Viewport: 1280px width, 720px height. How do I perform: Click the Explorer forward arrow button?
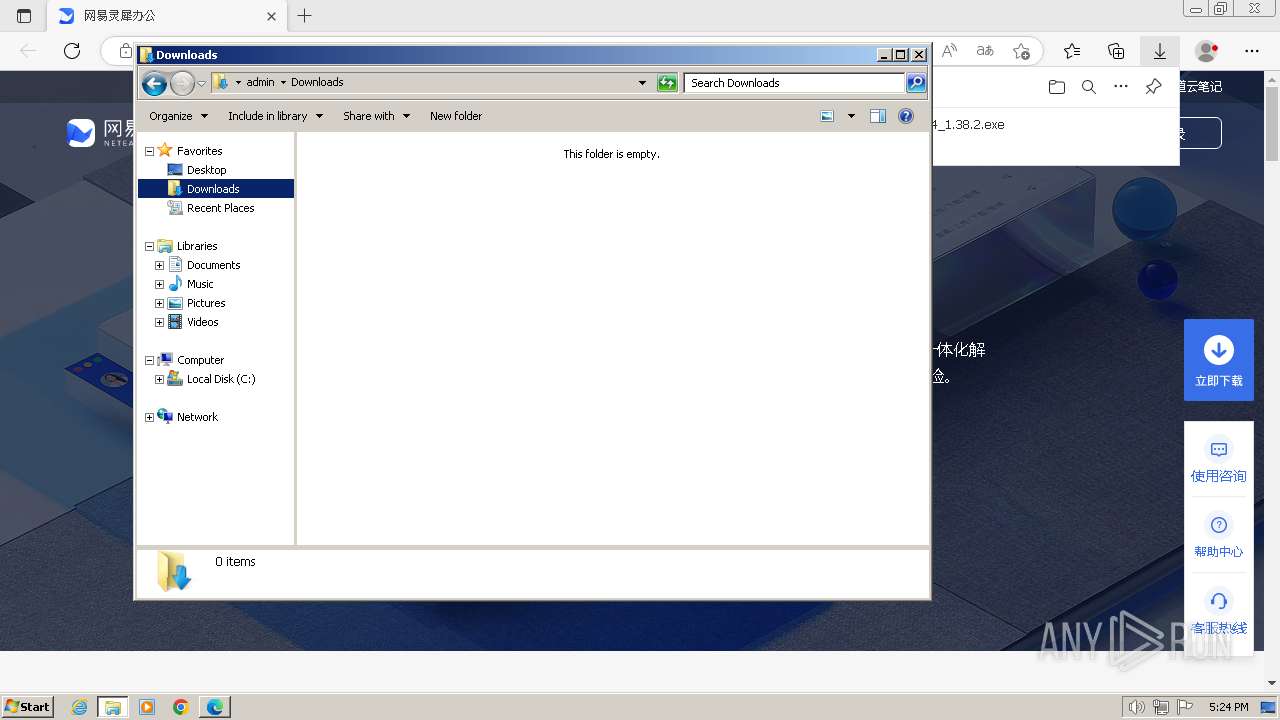pos(182,83)
